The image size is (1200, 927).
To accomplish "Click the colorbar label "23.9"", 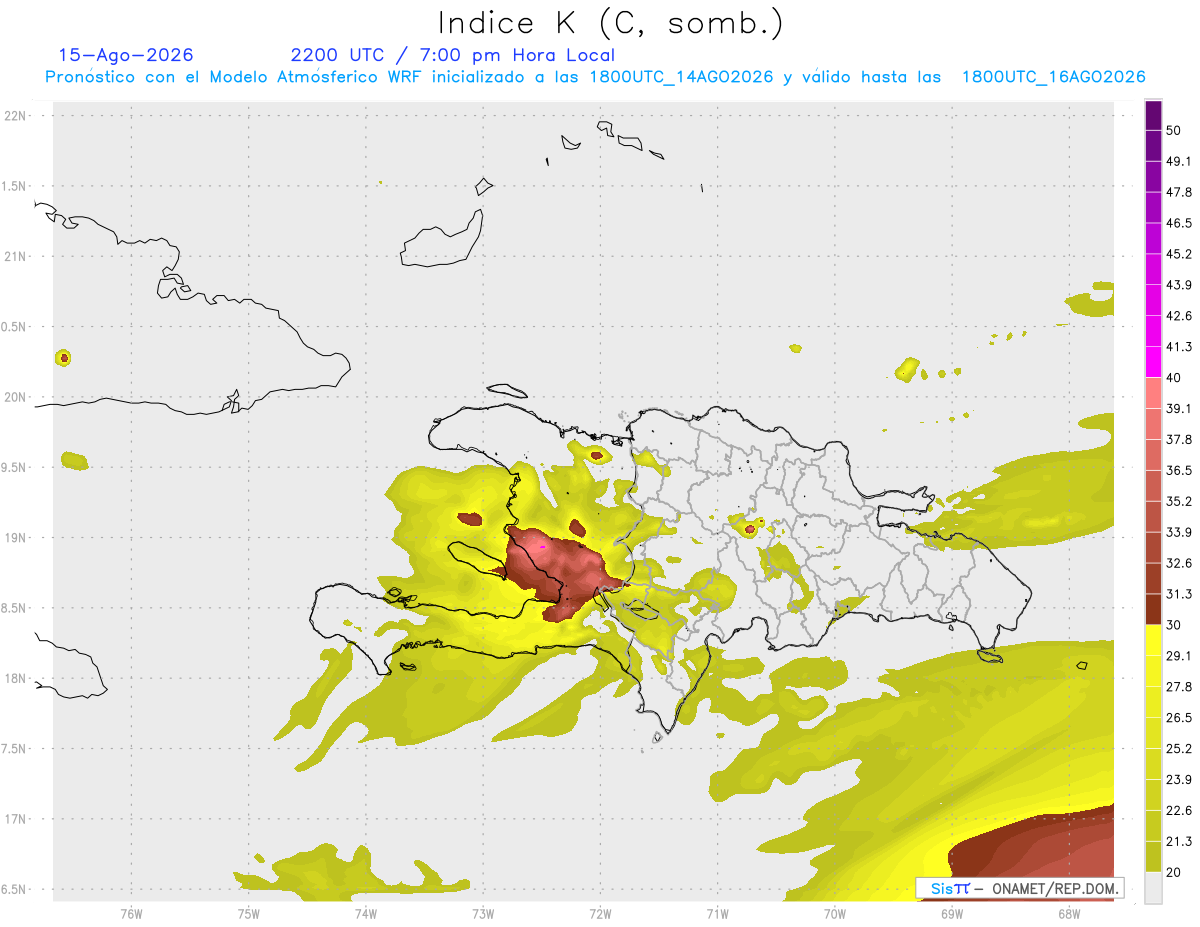I will [x=1179, y=779].
